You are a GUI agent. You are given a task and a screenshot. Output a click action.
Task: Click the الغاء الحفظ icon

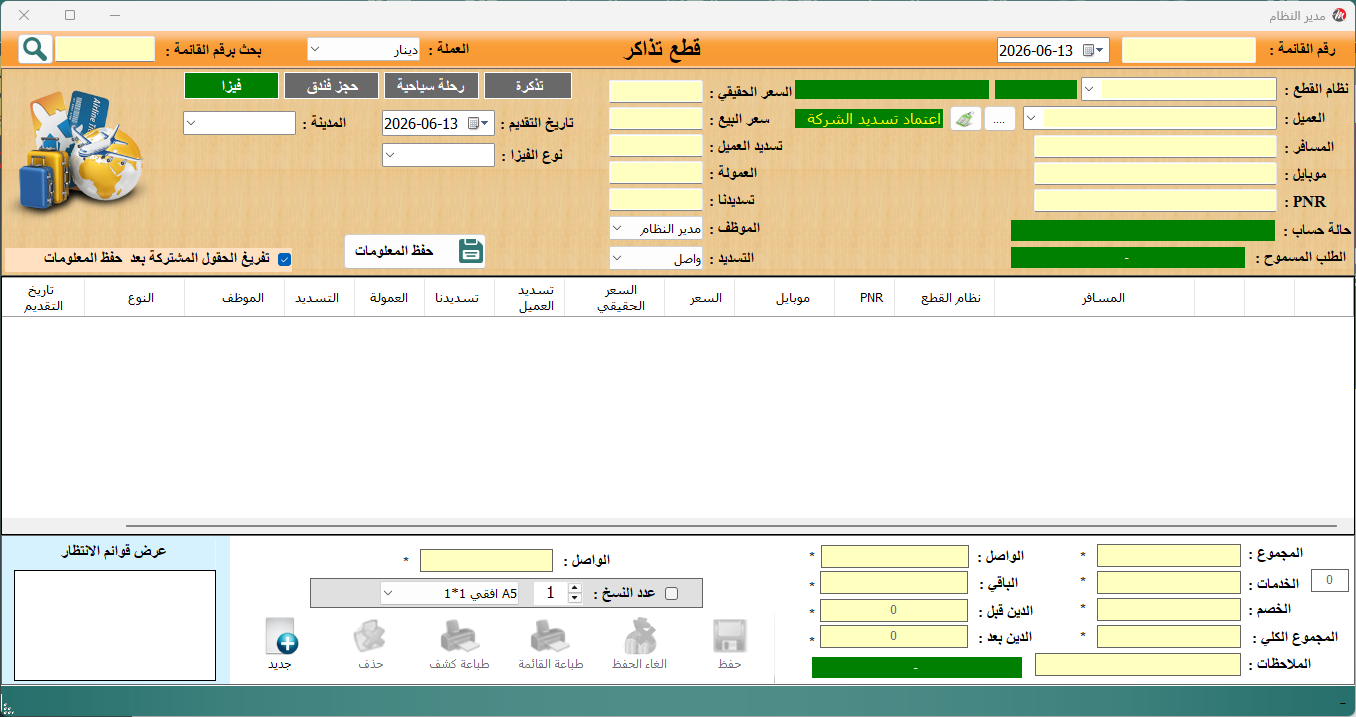(x=640, y=637)
